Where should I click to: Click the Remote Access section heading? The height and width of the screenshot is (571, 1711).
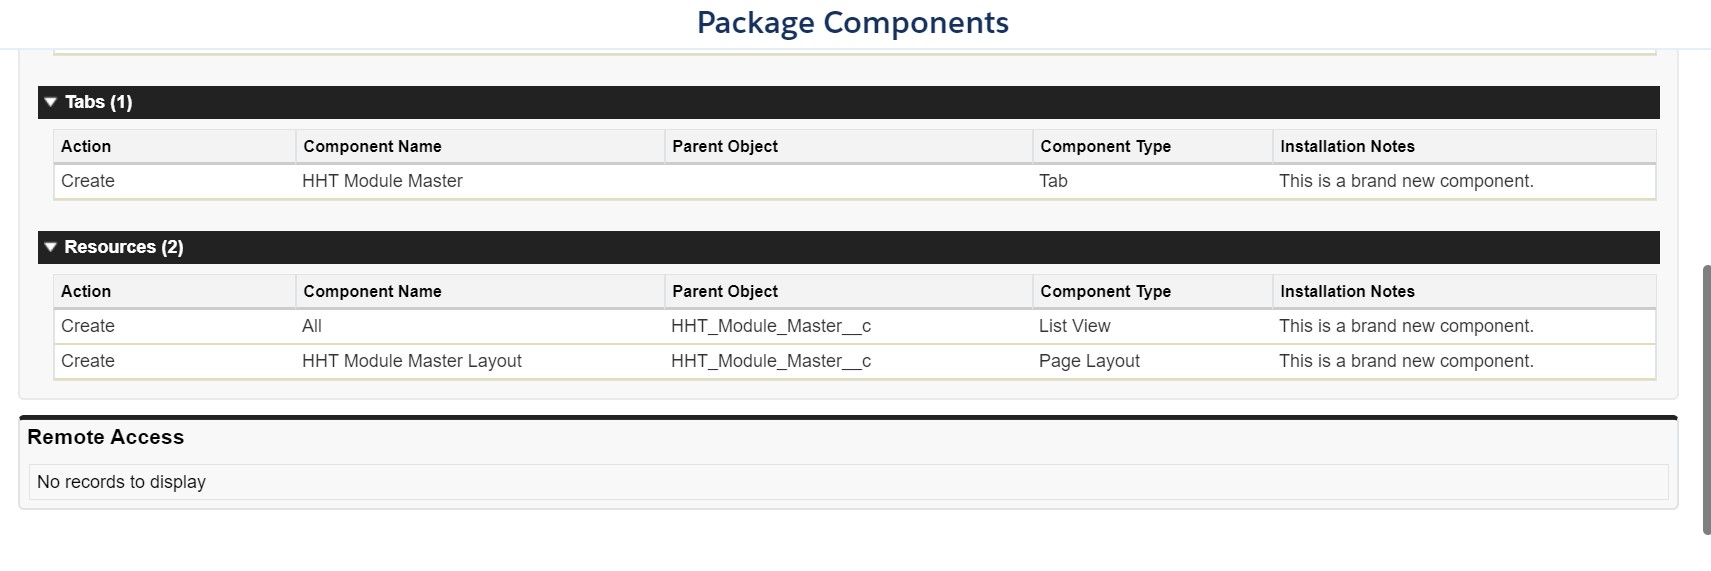pos(105,437)
